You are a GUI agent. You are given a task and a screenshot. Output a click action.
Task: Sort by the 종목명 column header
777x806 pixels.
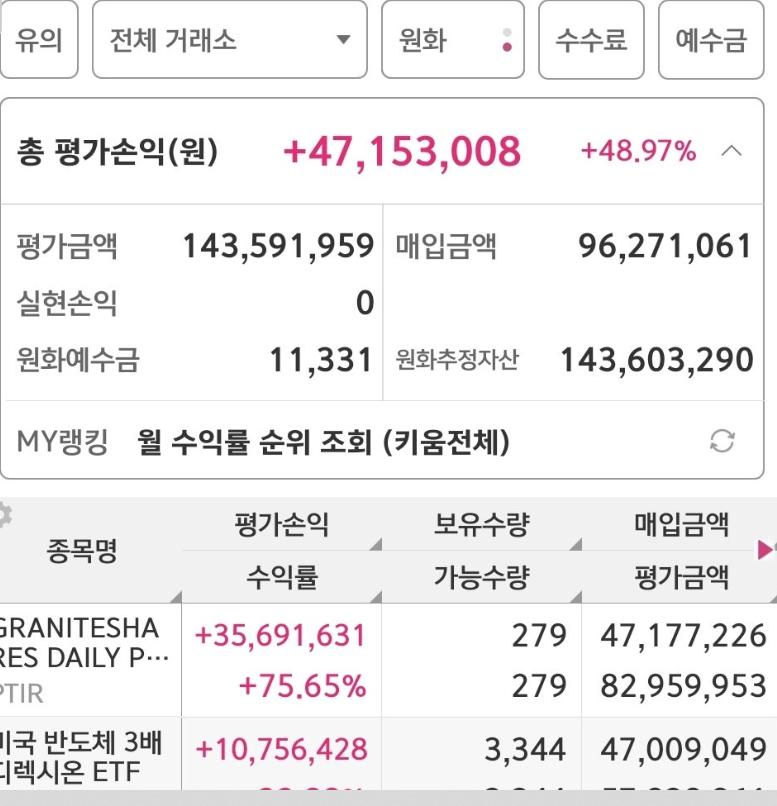coord(82,551)
